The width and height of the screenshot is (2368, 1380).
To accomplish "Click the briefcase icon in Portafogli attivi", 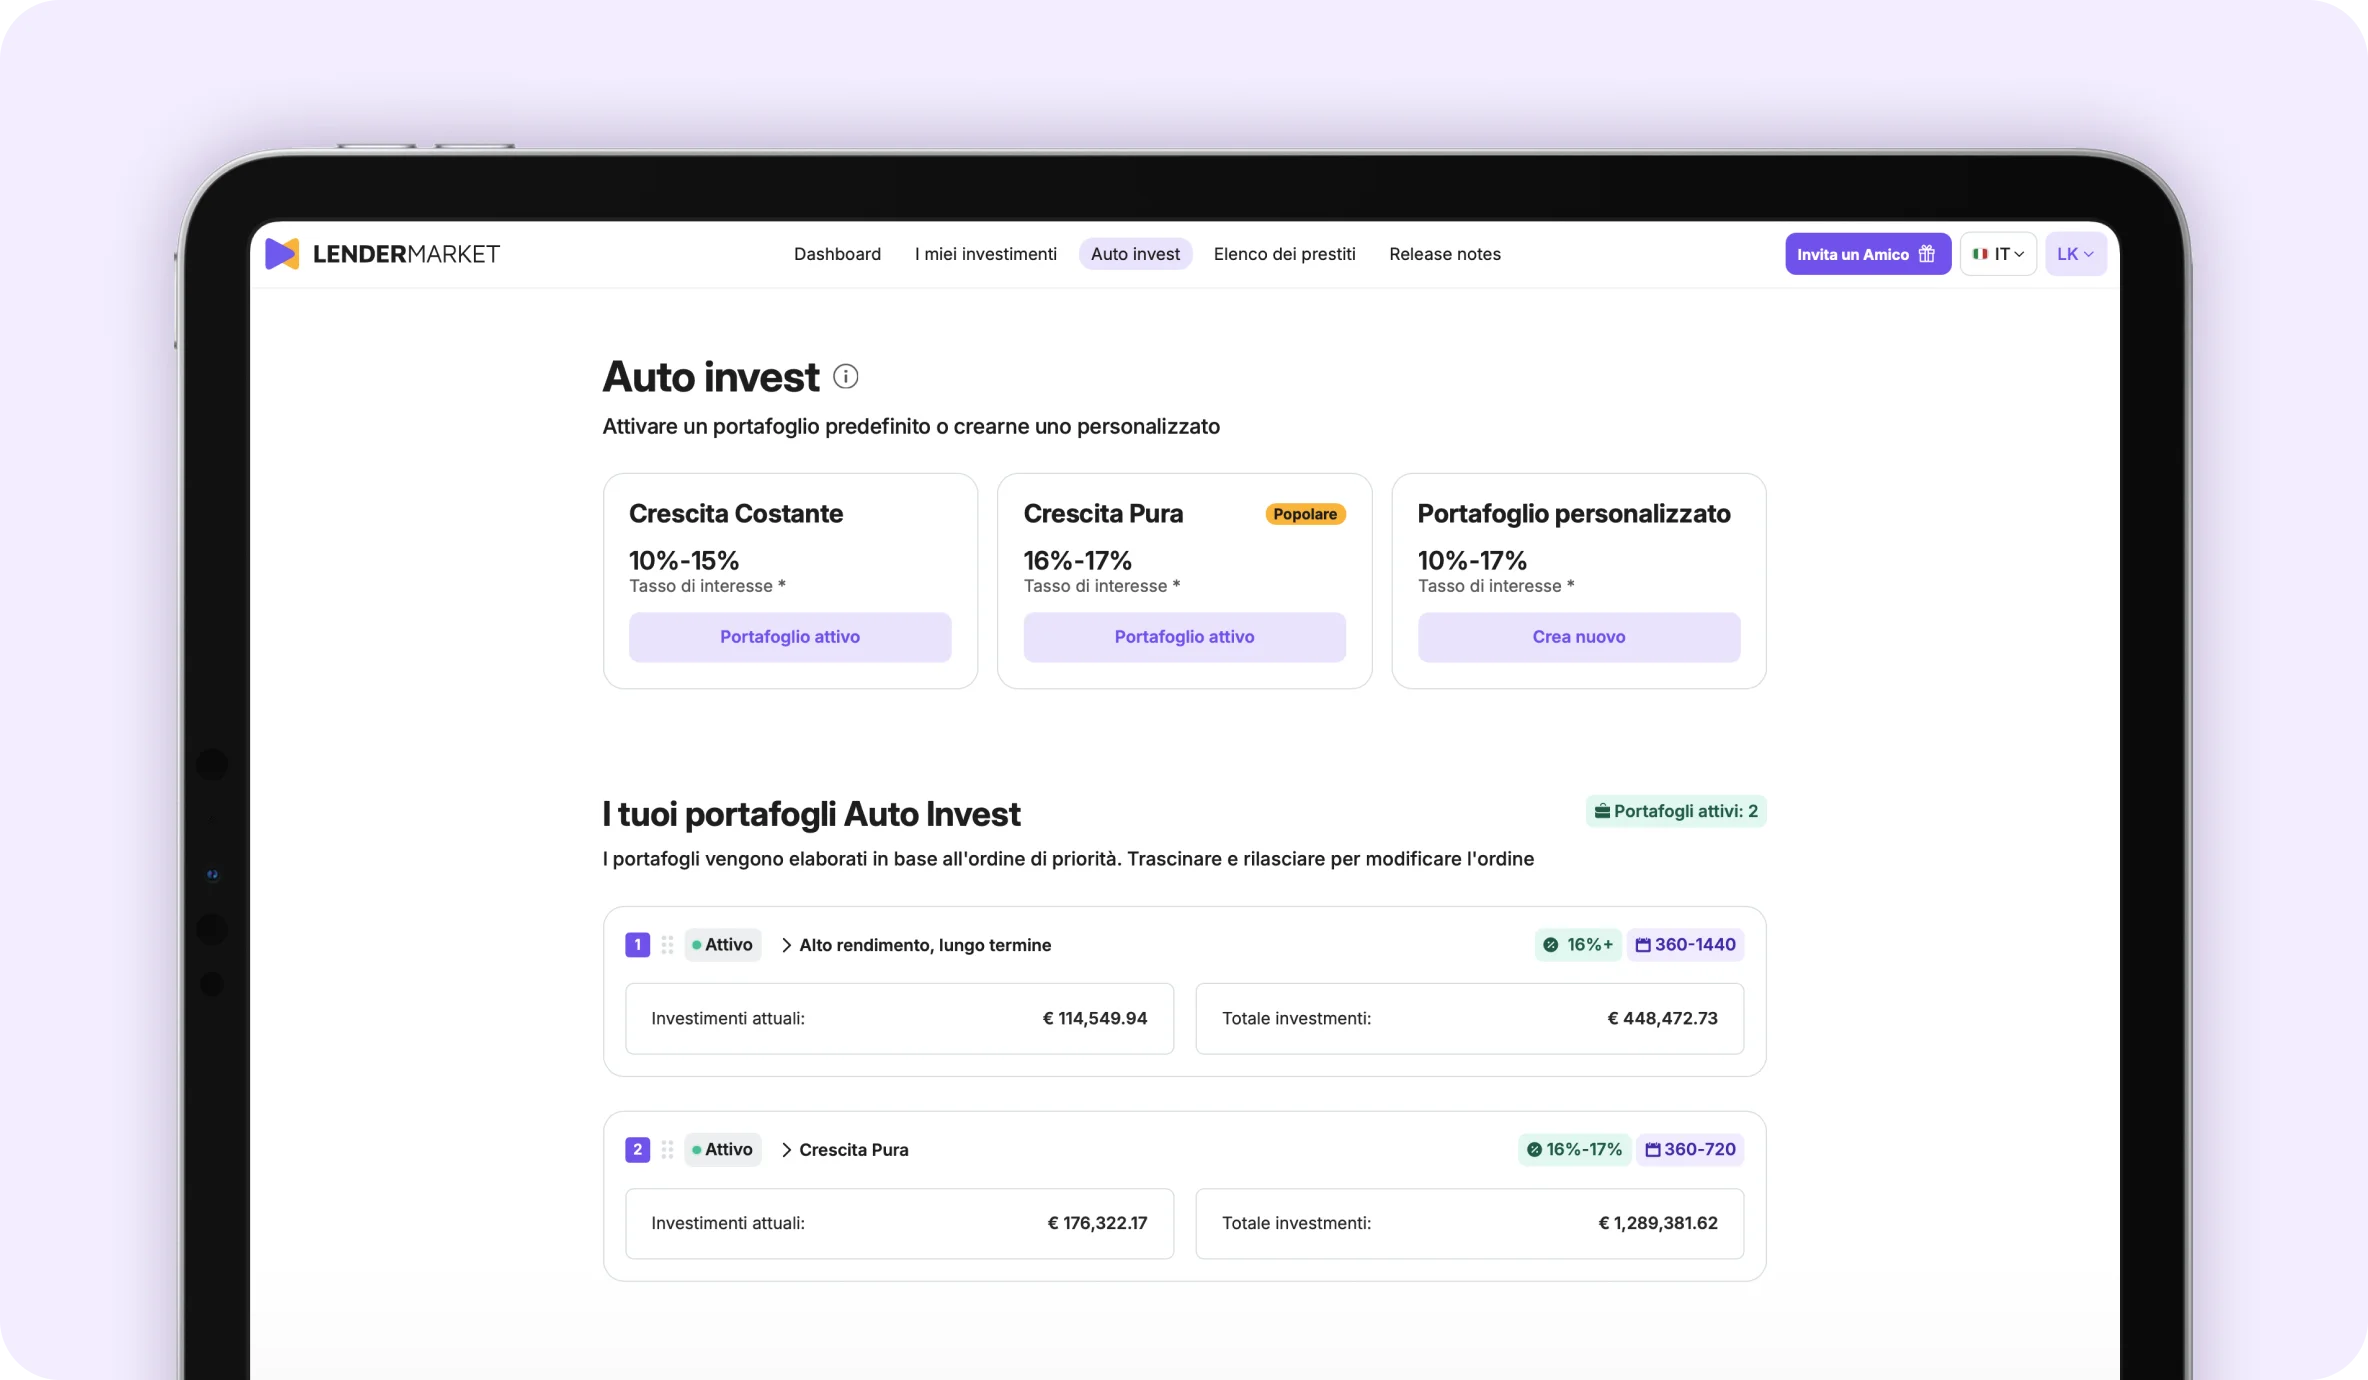I will pyautogui.click(x=1602, y=811).
